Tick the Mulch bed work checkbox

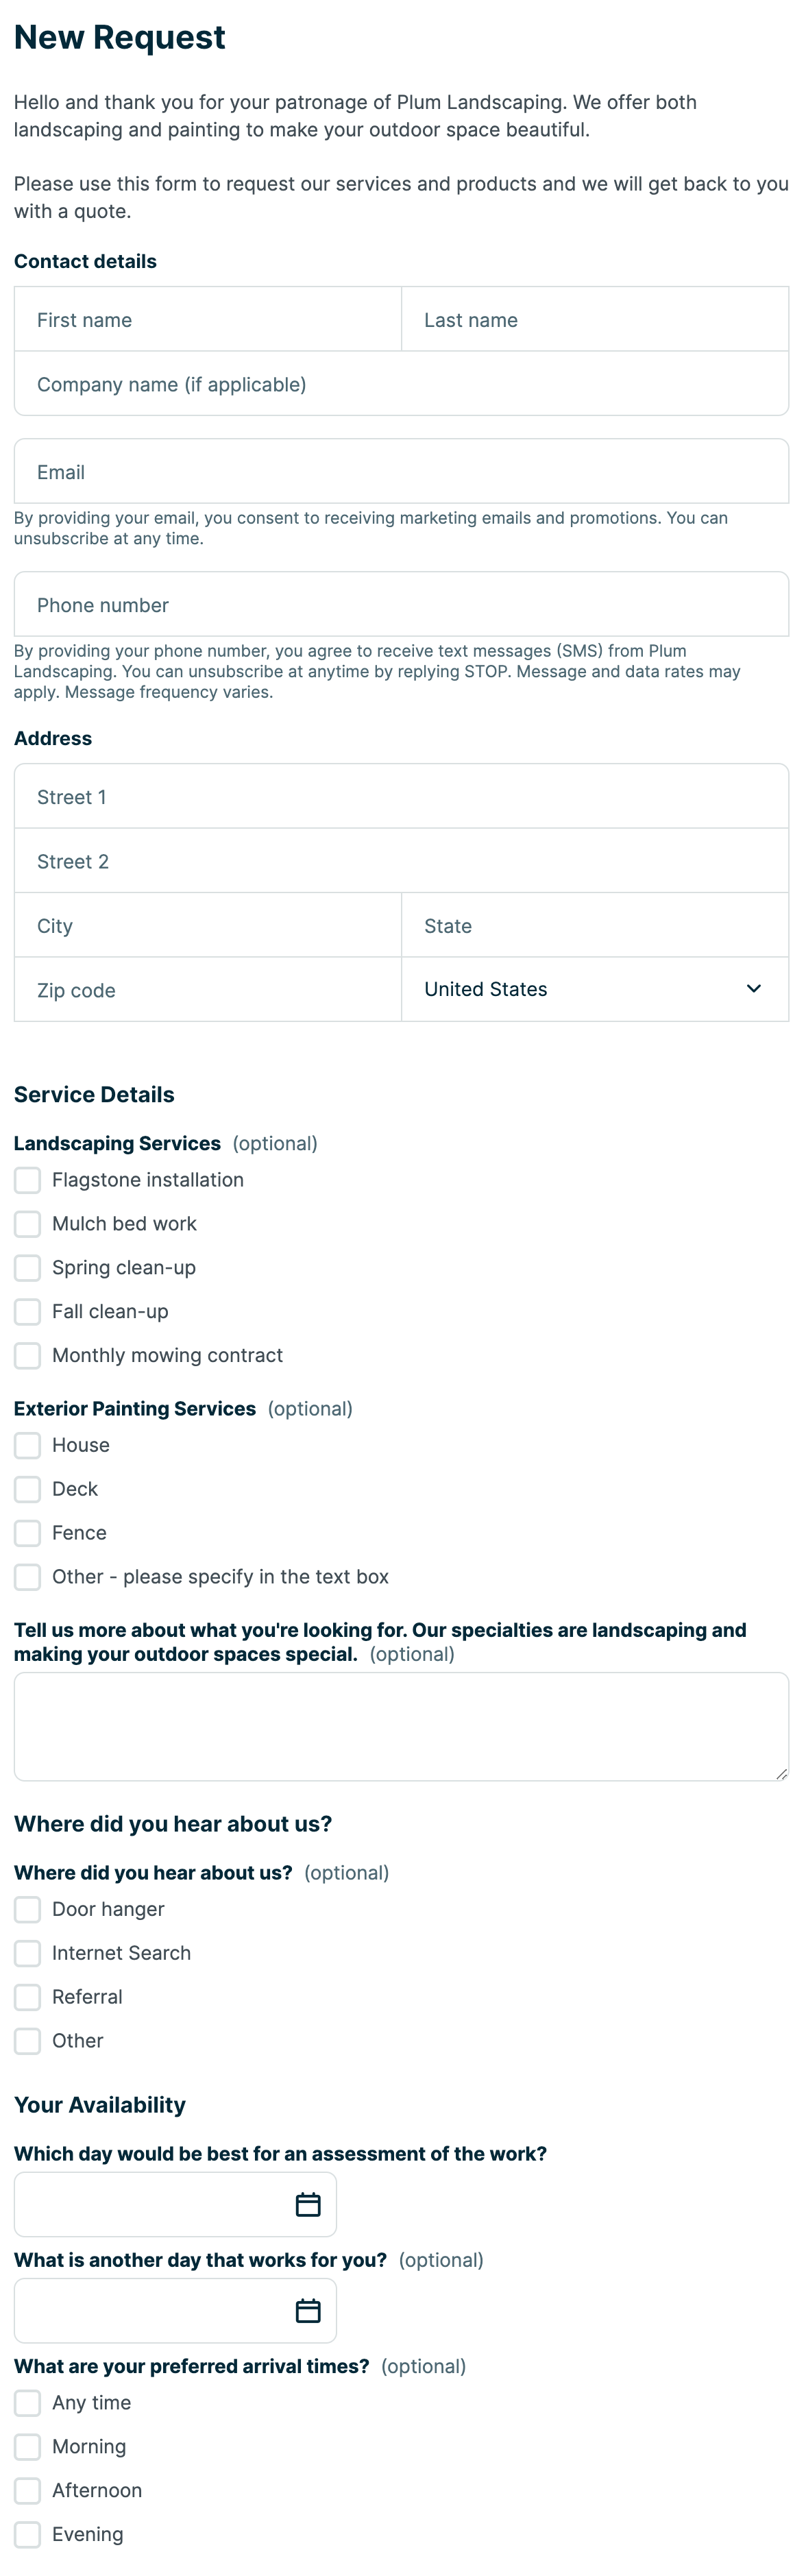[28, 1224]
